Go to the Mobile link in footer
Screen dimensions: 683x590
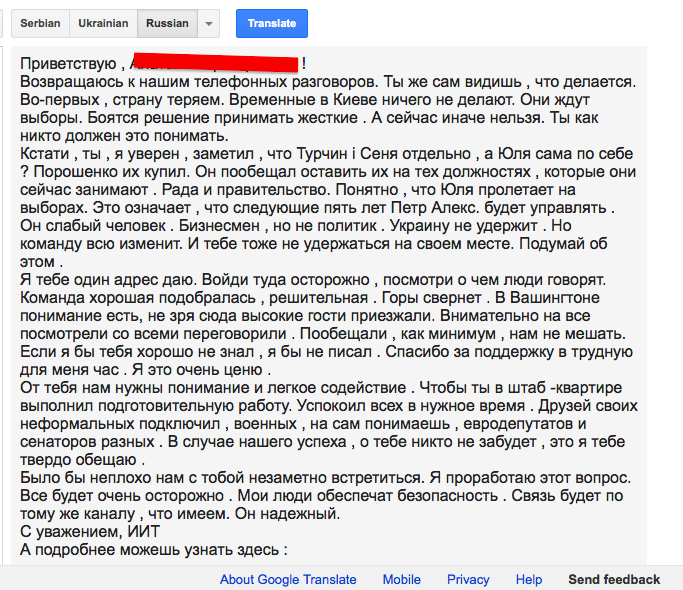tap(401, 579)
